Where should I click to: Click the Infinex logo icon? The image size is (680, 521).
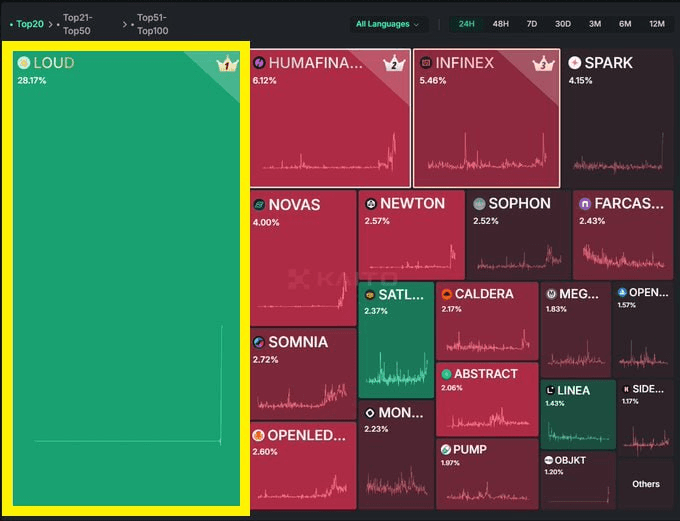(x=426, y=63)
